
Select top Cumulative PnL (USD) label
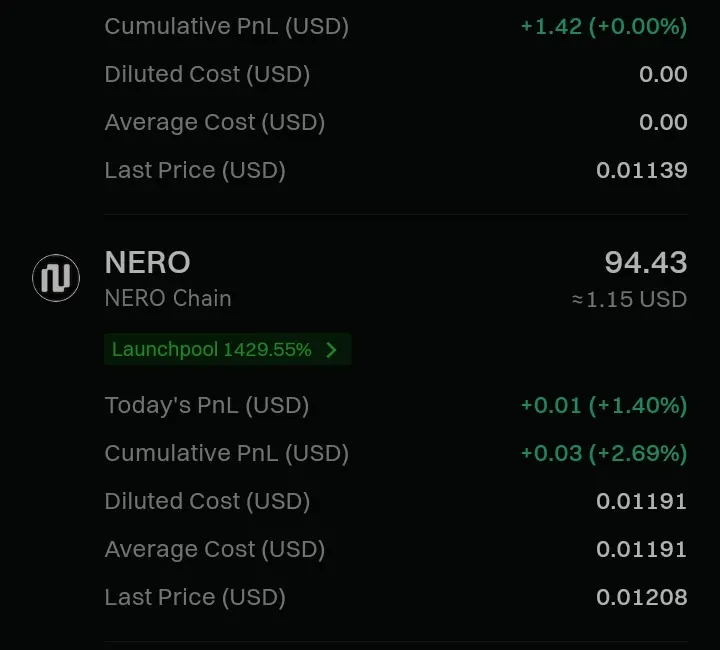[x=227, y=27]
